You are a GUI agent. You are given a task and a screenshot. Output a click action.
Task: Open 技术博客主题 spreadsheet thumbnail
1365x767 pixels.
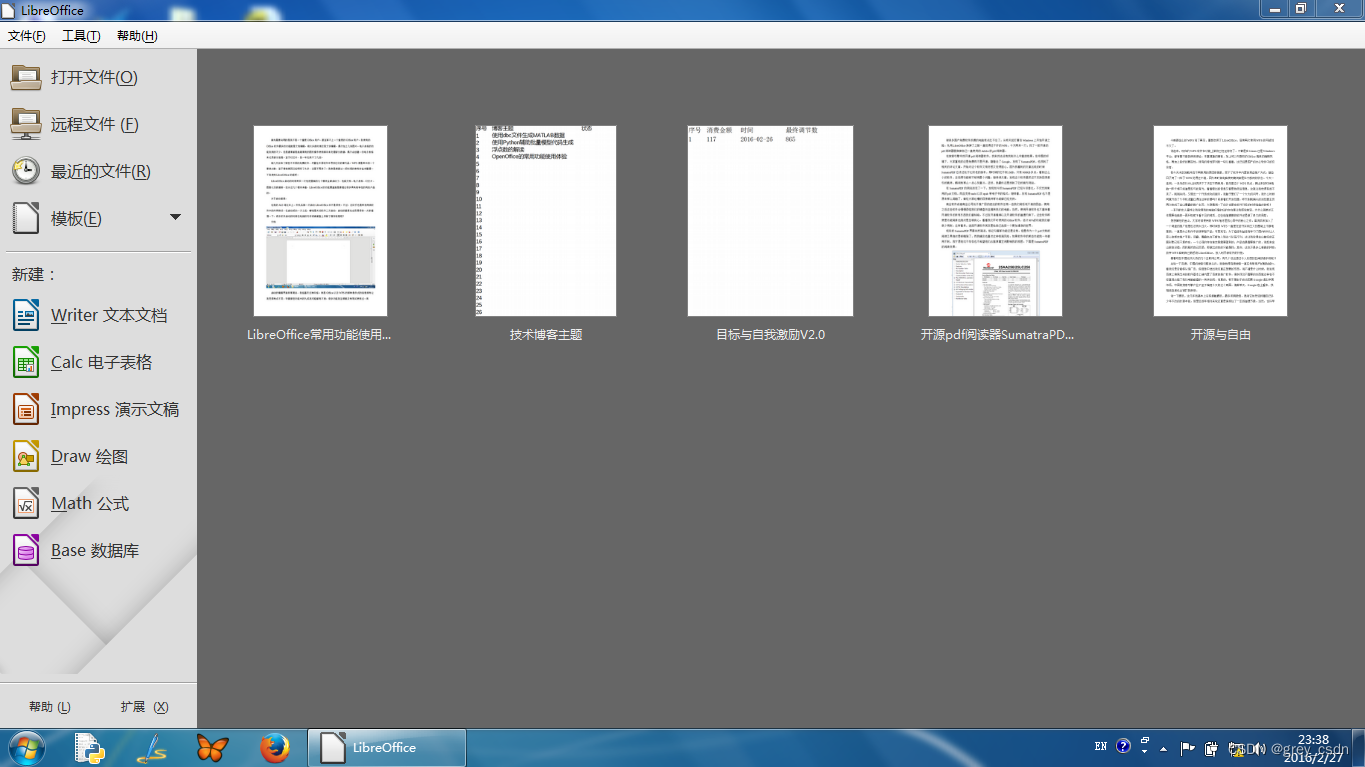(x=546, y=221)
